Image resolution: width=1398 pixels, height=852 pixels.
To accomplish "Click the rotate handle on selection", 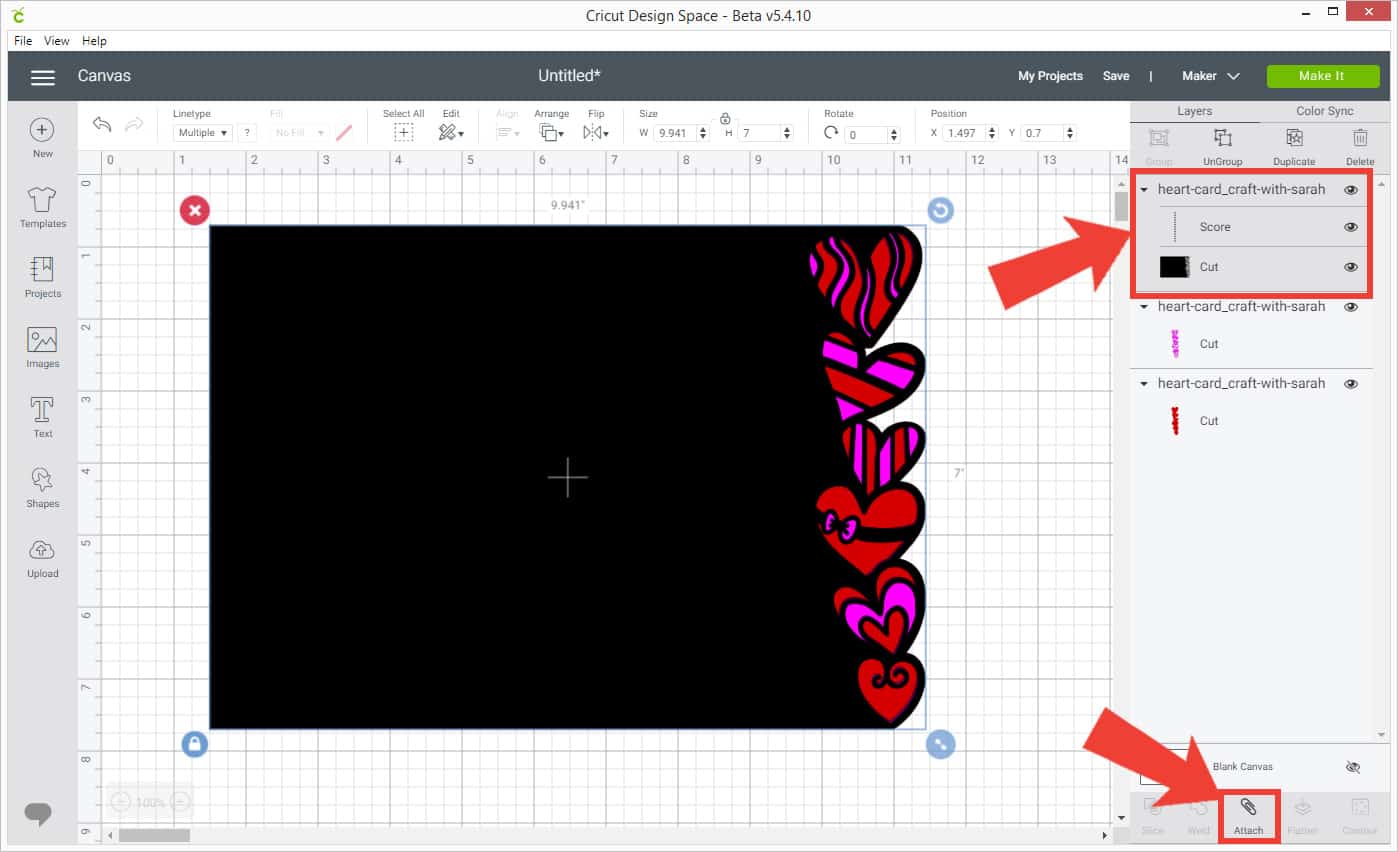I will (940, 210).
